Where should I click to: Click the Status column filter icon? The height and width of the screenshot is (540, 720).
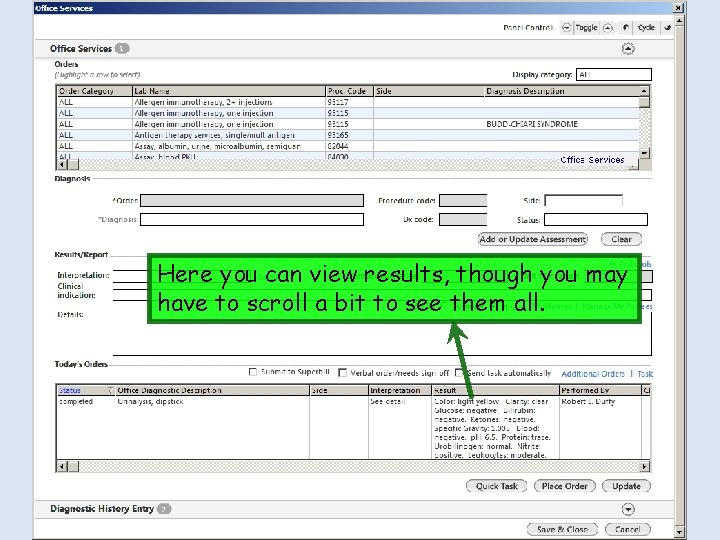coord(110,390)
